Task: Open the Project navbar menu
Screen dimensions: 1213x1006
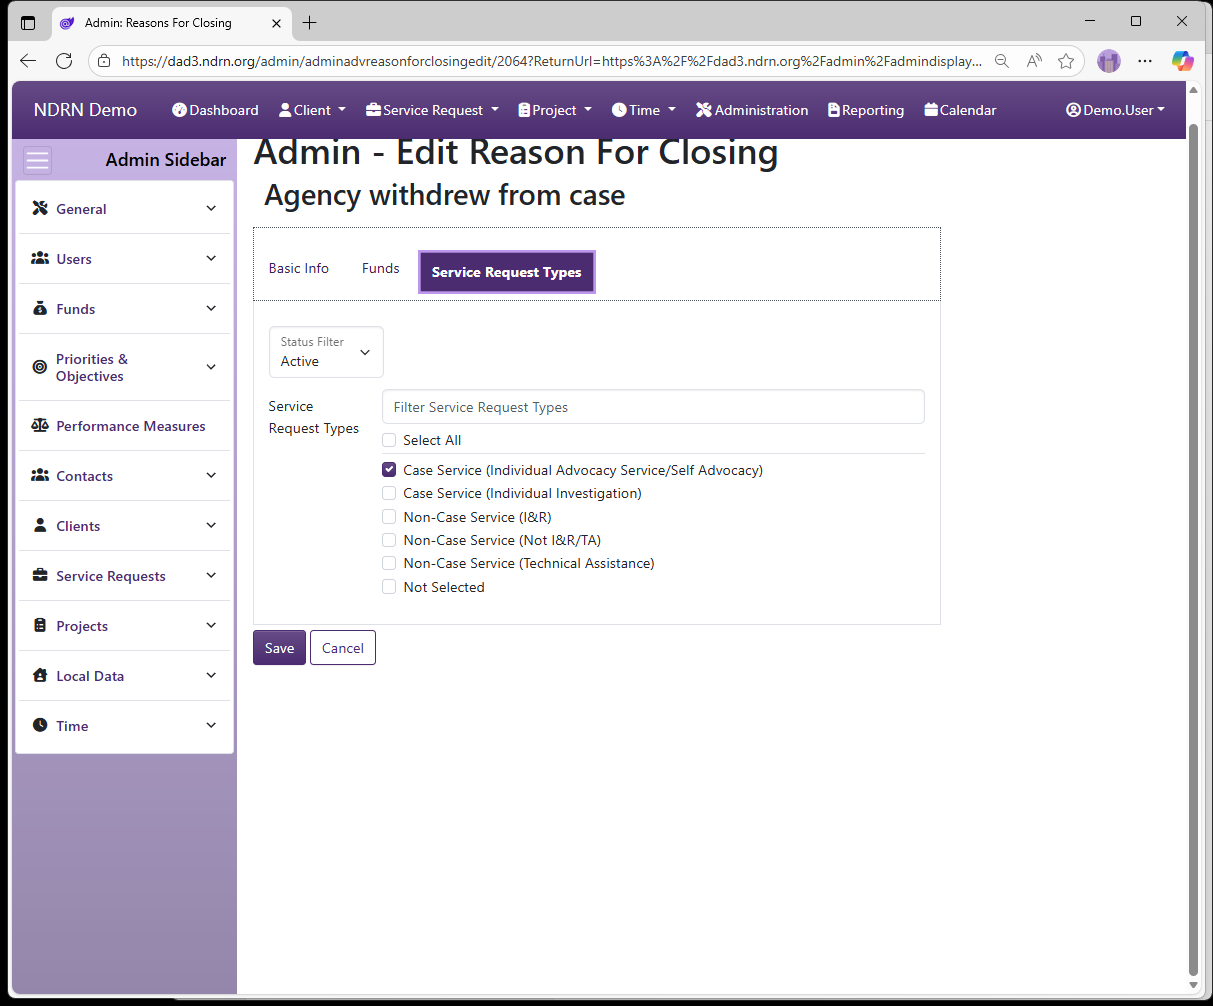Action: click(x=555, y=110)
